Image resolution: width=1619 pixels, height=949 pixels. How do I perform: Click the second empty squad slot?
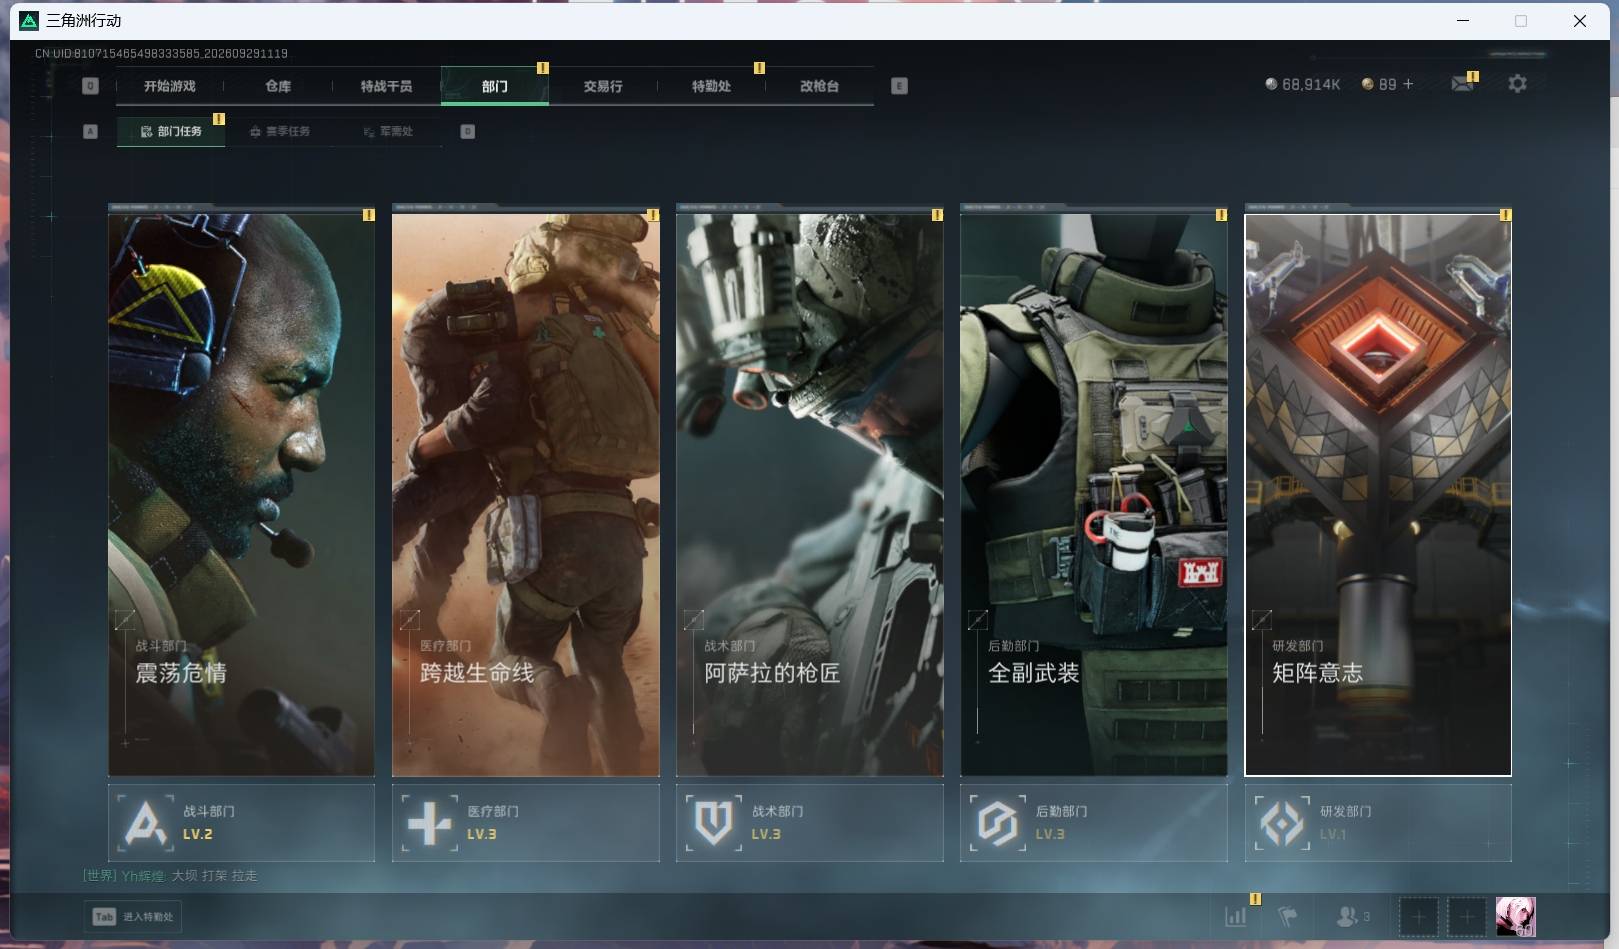1467,916
